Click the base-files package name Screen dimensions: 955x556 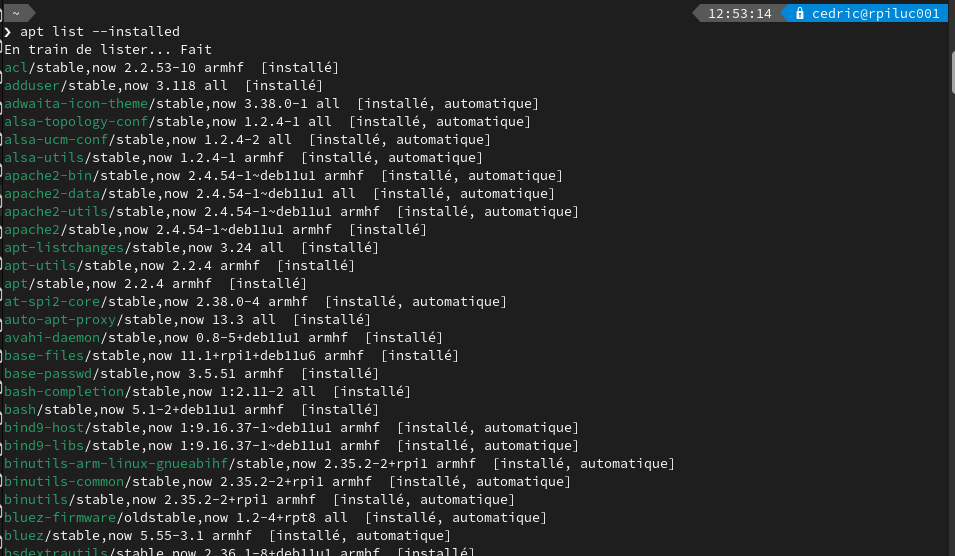pyautogui.click(x=44, y=356)
